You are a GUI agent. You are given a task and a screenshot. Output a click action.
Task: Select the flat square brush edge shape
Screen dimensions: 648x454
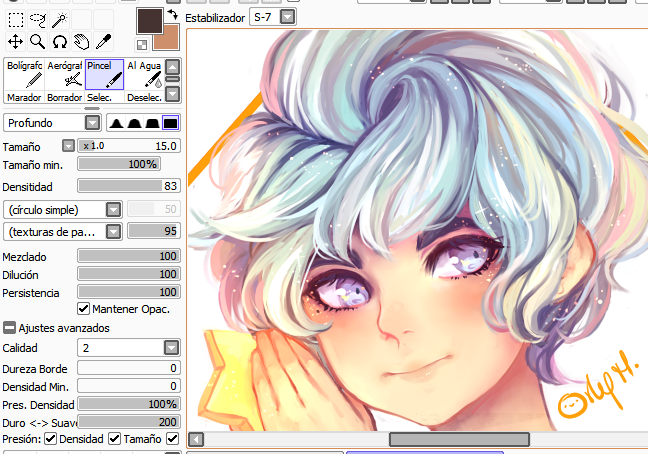(x=170, y=123)
